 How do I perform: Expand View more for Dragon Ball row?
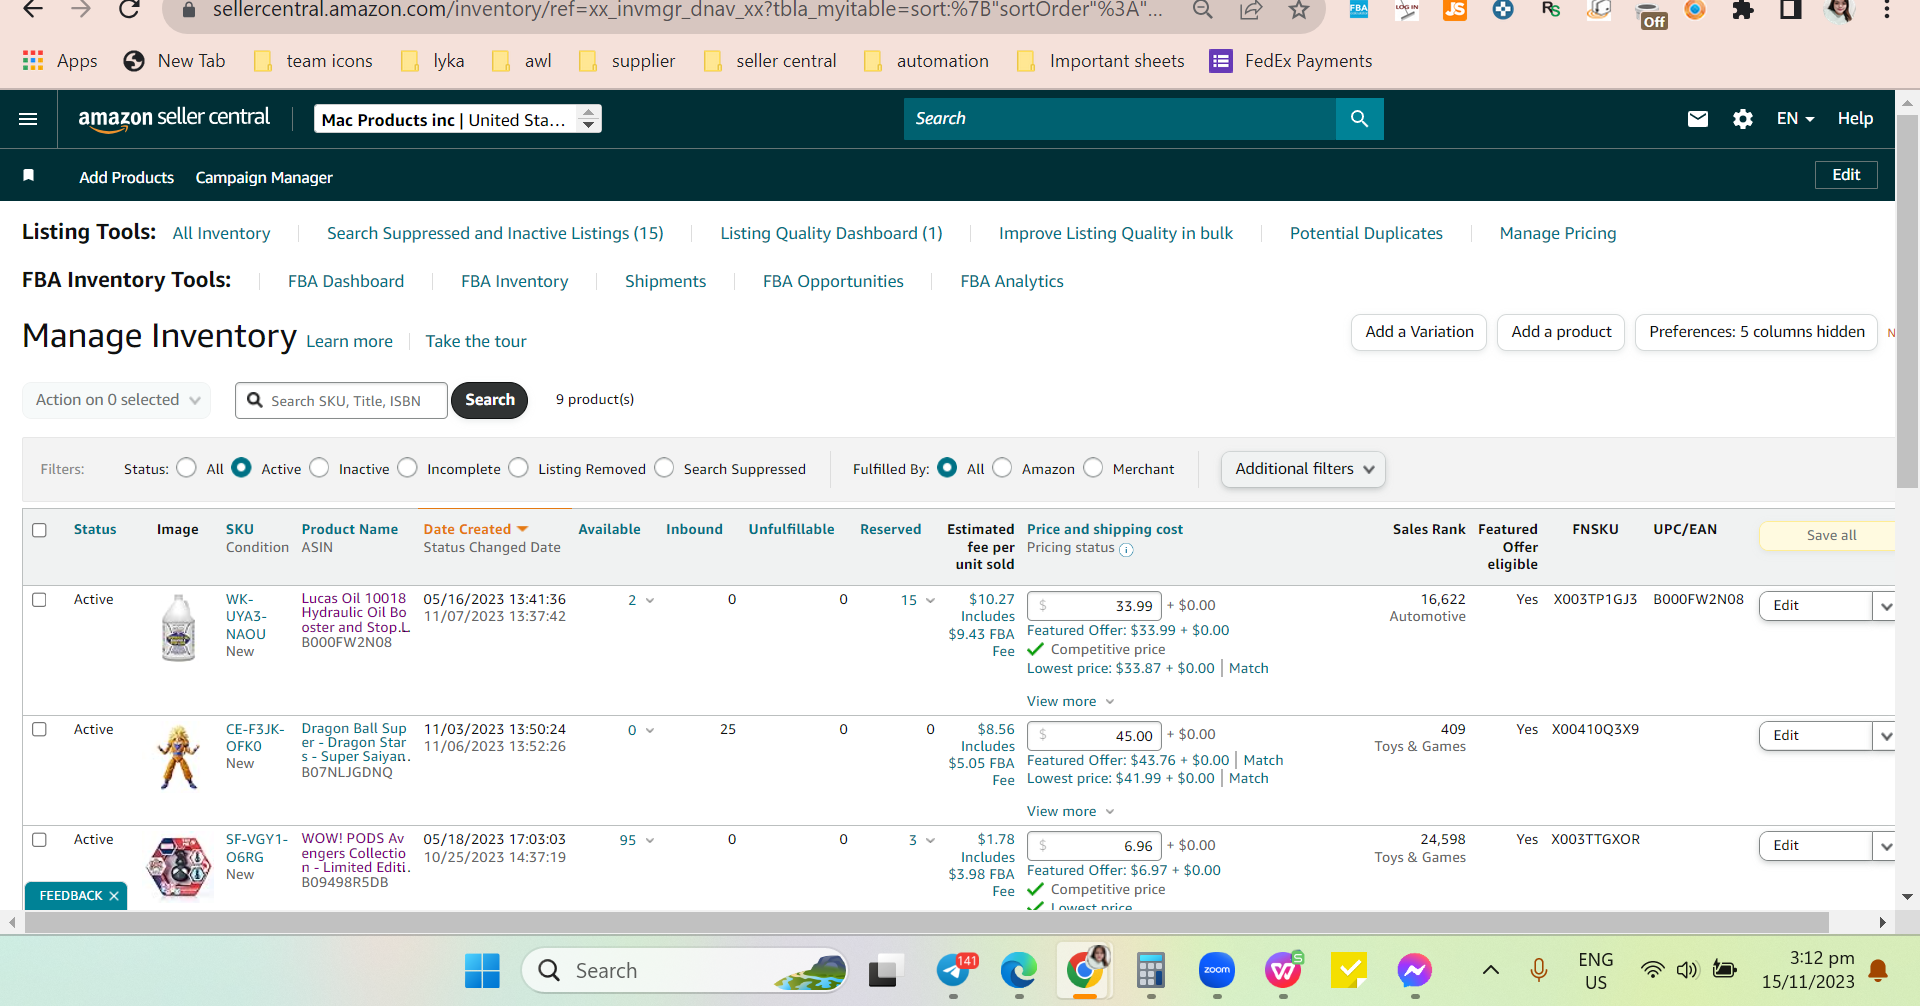tap(1070, 812)
